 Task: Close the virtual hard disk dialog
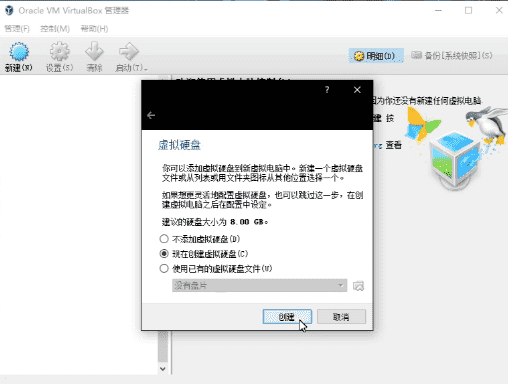click(357, 90)
